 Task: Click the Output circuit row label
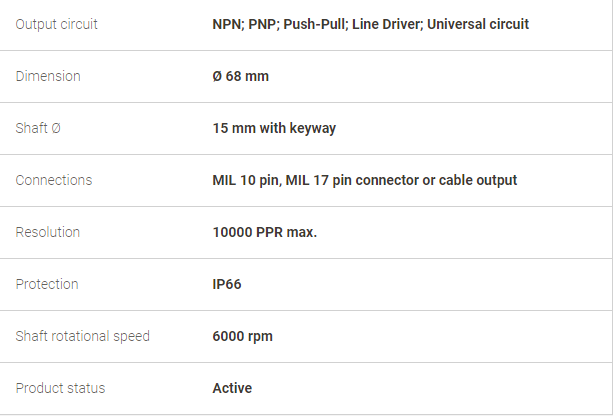[57, 24]
